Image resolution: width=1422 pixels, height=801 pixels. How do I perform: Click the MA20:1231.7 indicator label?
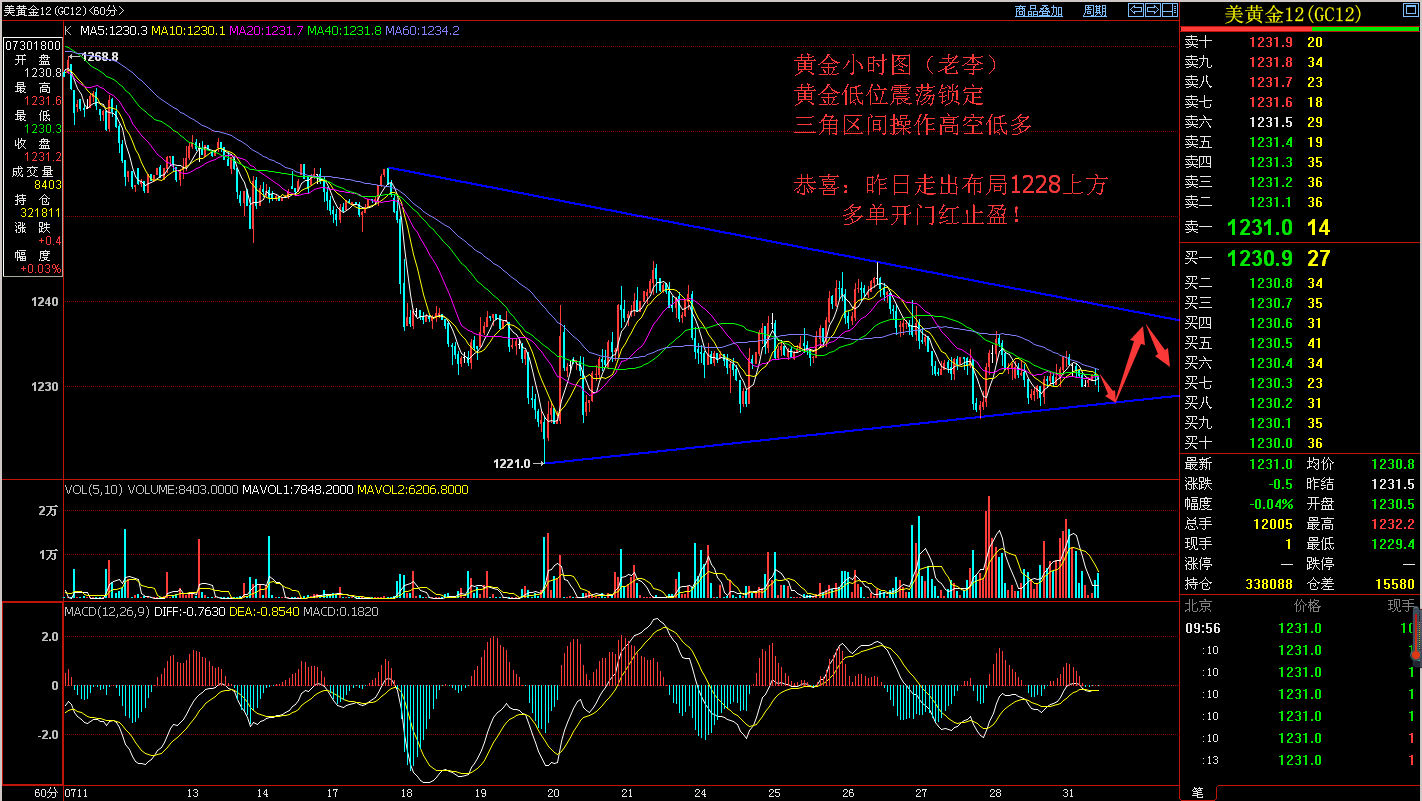tap(266, 31)
